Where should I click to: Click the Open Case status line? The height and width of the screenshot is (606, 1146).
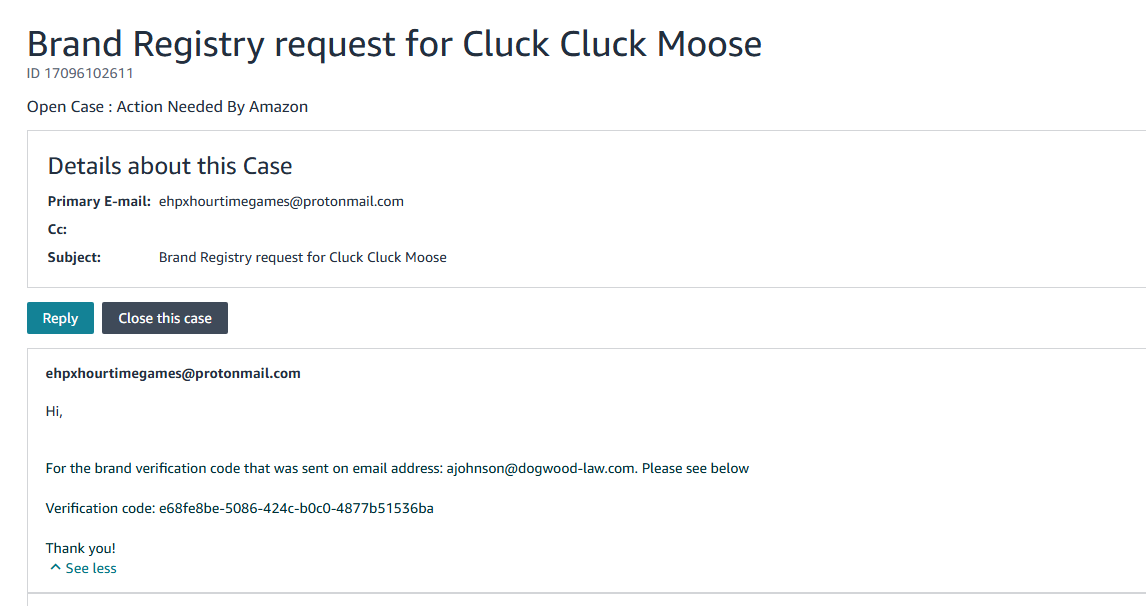coord(167,106)
